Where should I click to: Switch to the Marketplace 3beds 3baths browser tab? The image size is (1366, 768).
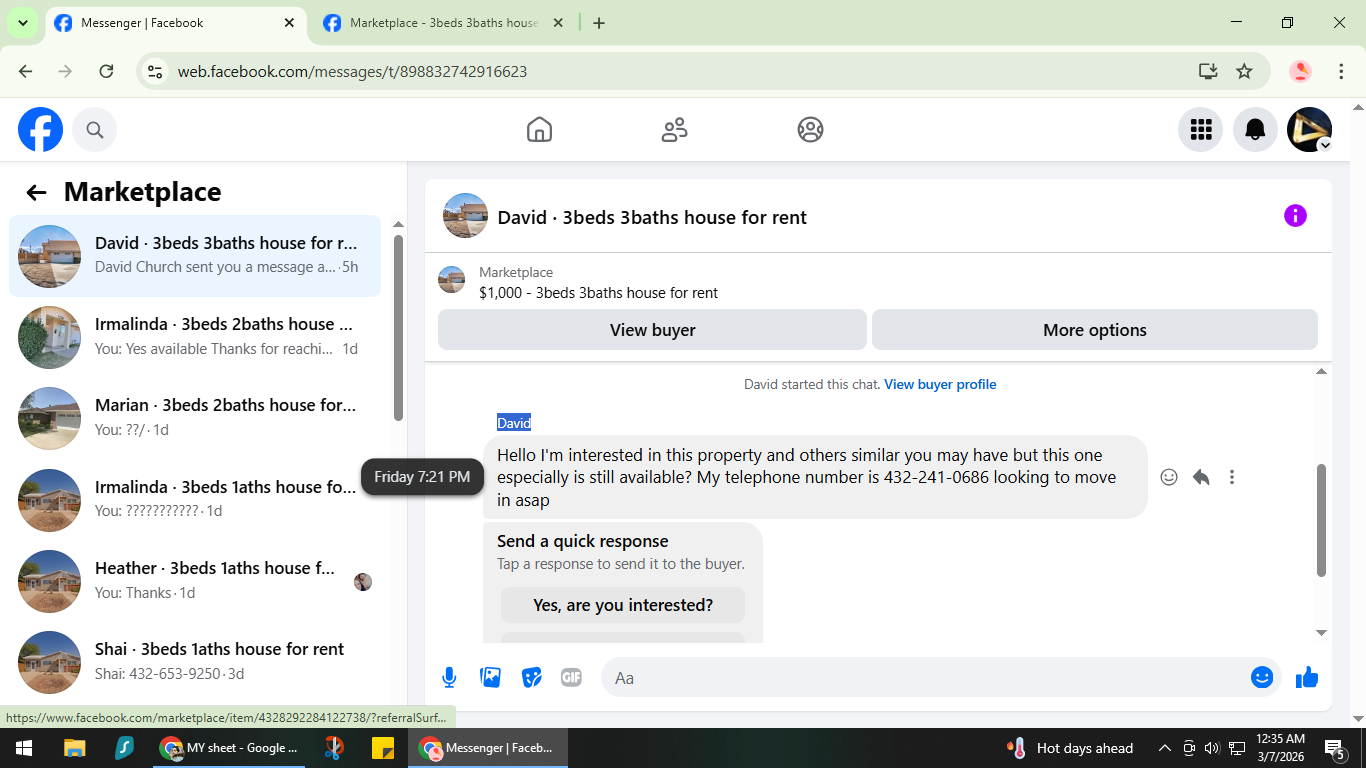(444, 23)
